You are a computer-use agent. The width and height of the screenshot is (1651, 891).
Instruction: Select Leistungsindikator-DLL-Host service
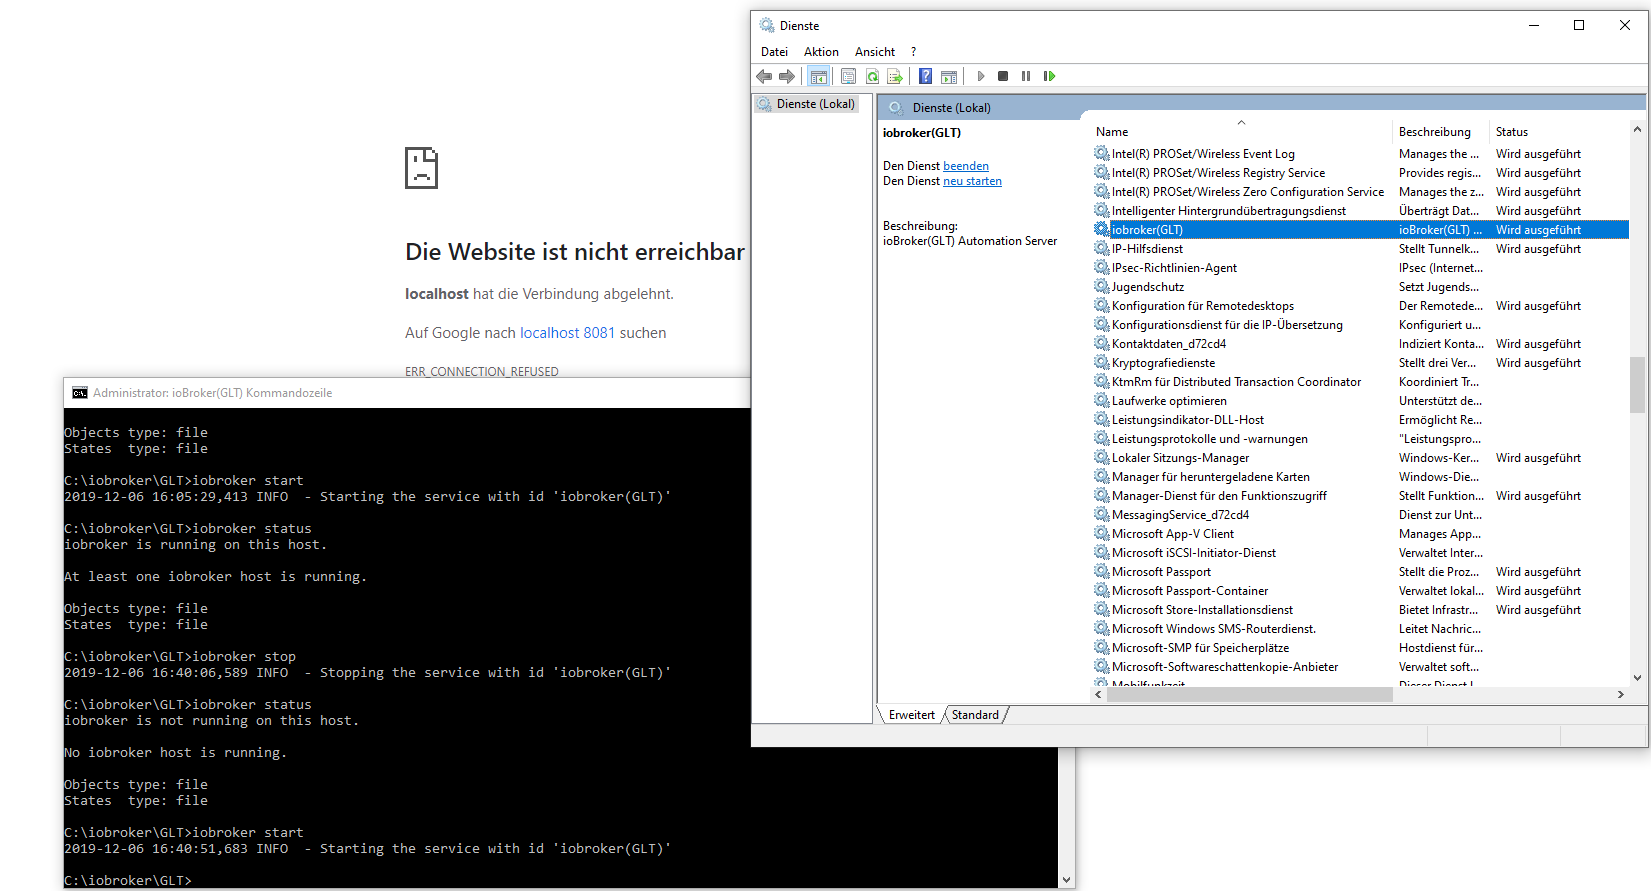click(1187, 420)
